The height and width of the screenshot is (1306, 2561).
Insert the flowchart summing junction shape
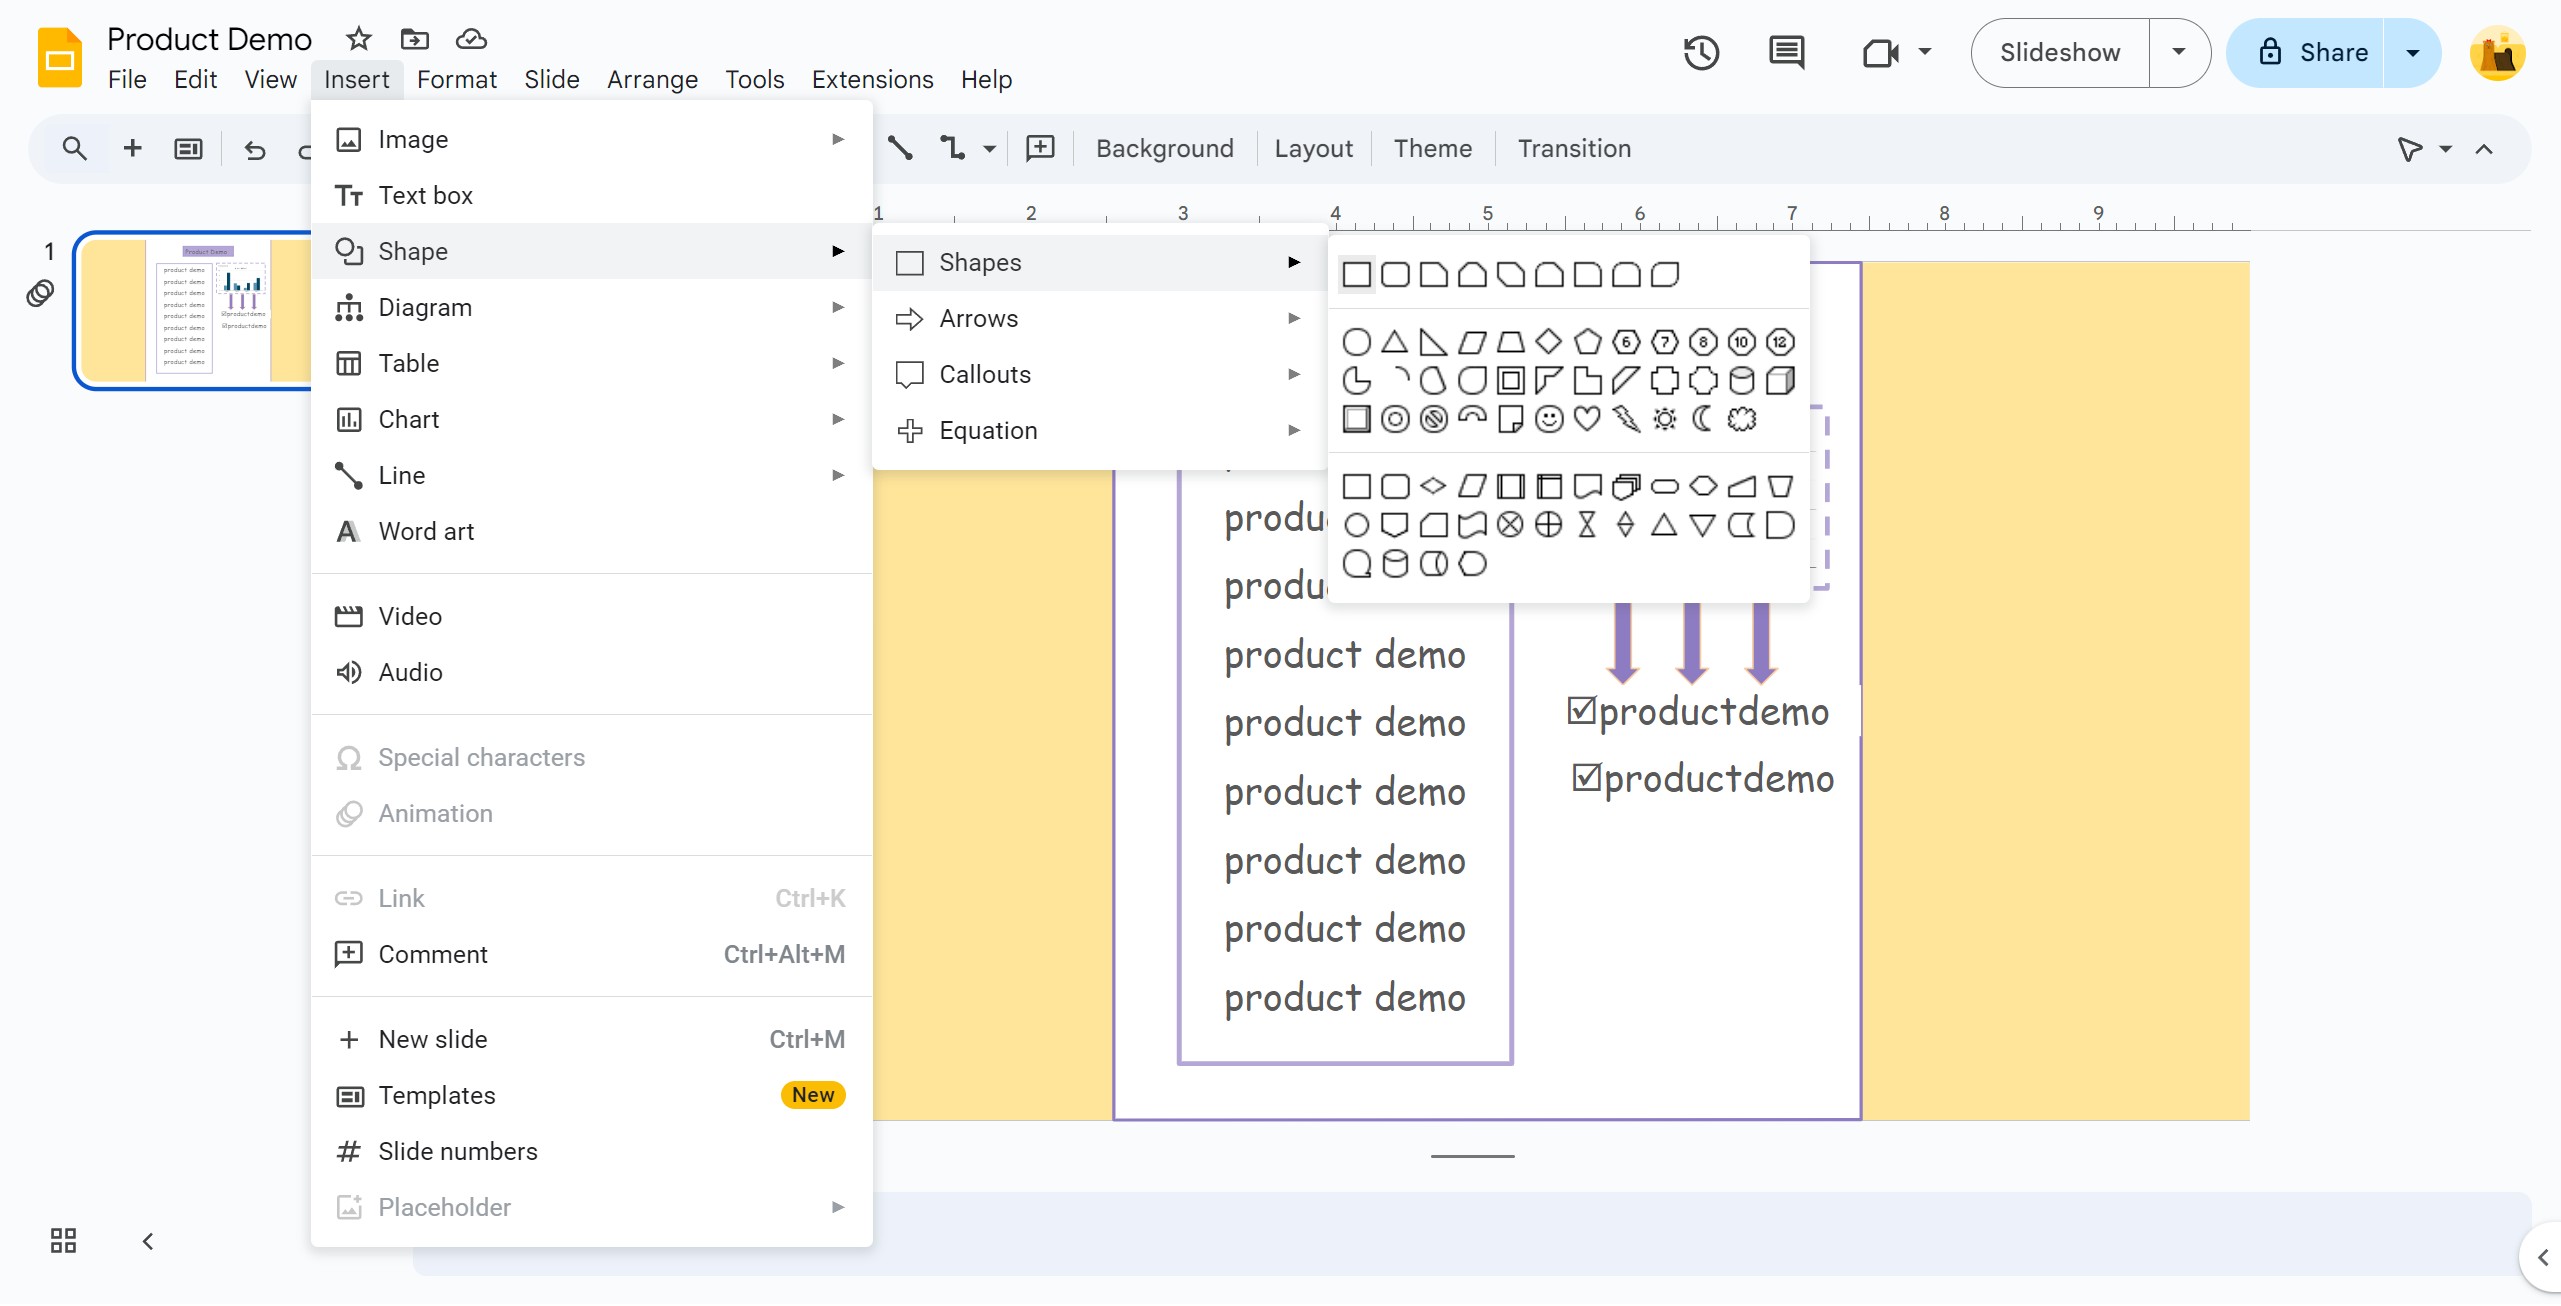tap(1511, 525)
